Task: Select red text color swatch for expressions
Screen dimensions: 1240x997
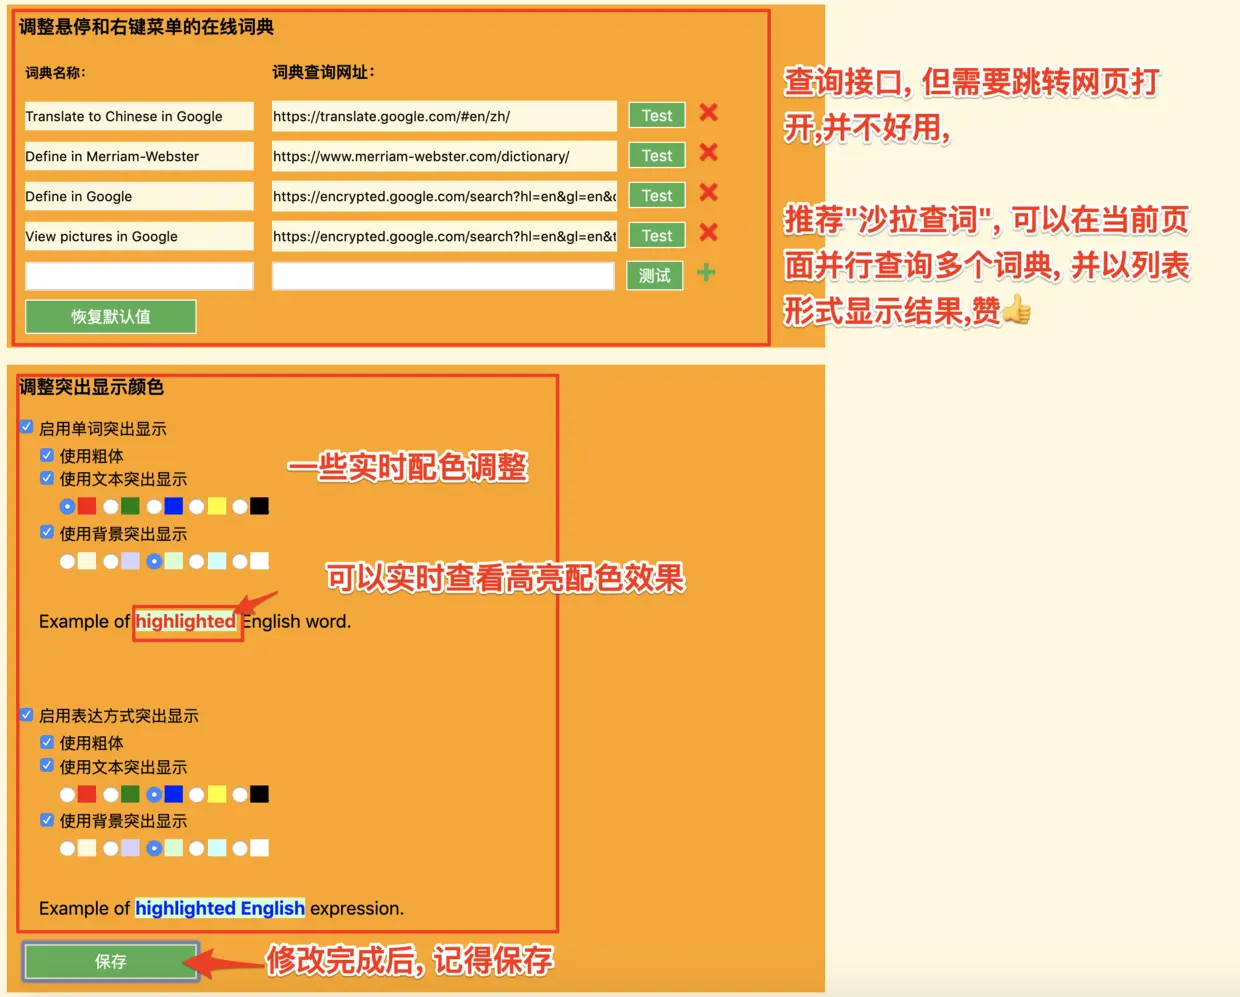Action: point(67,795)
